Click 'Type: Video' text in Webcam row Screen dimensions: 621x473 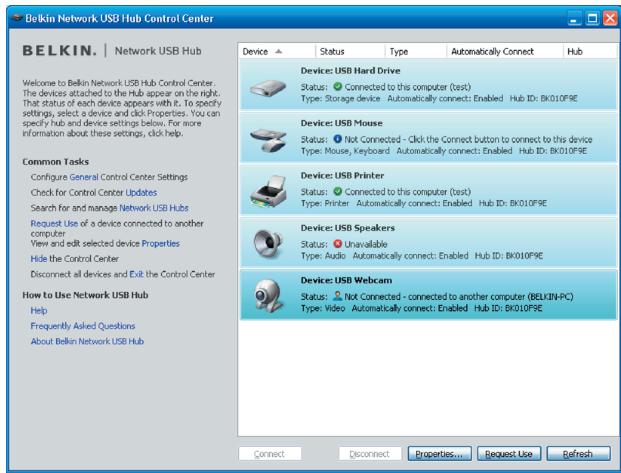point(323,308)
